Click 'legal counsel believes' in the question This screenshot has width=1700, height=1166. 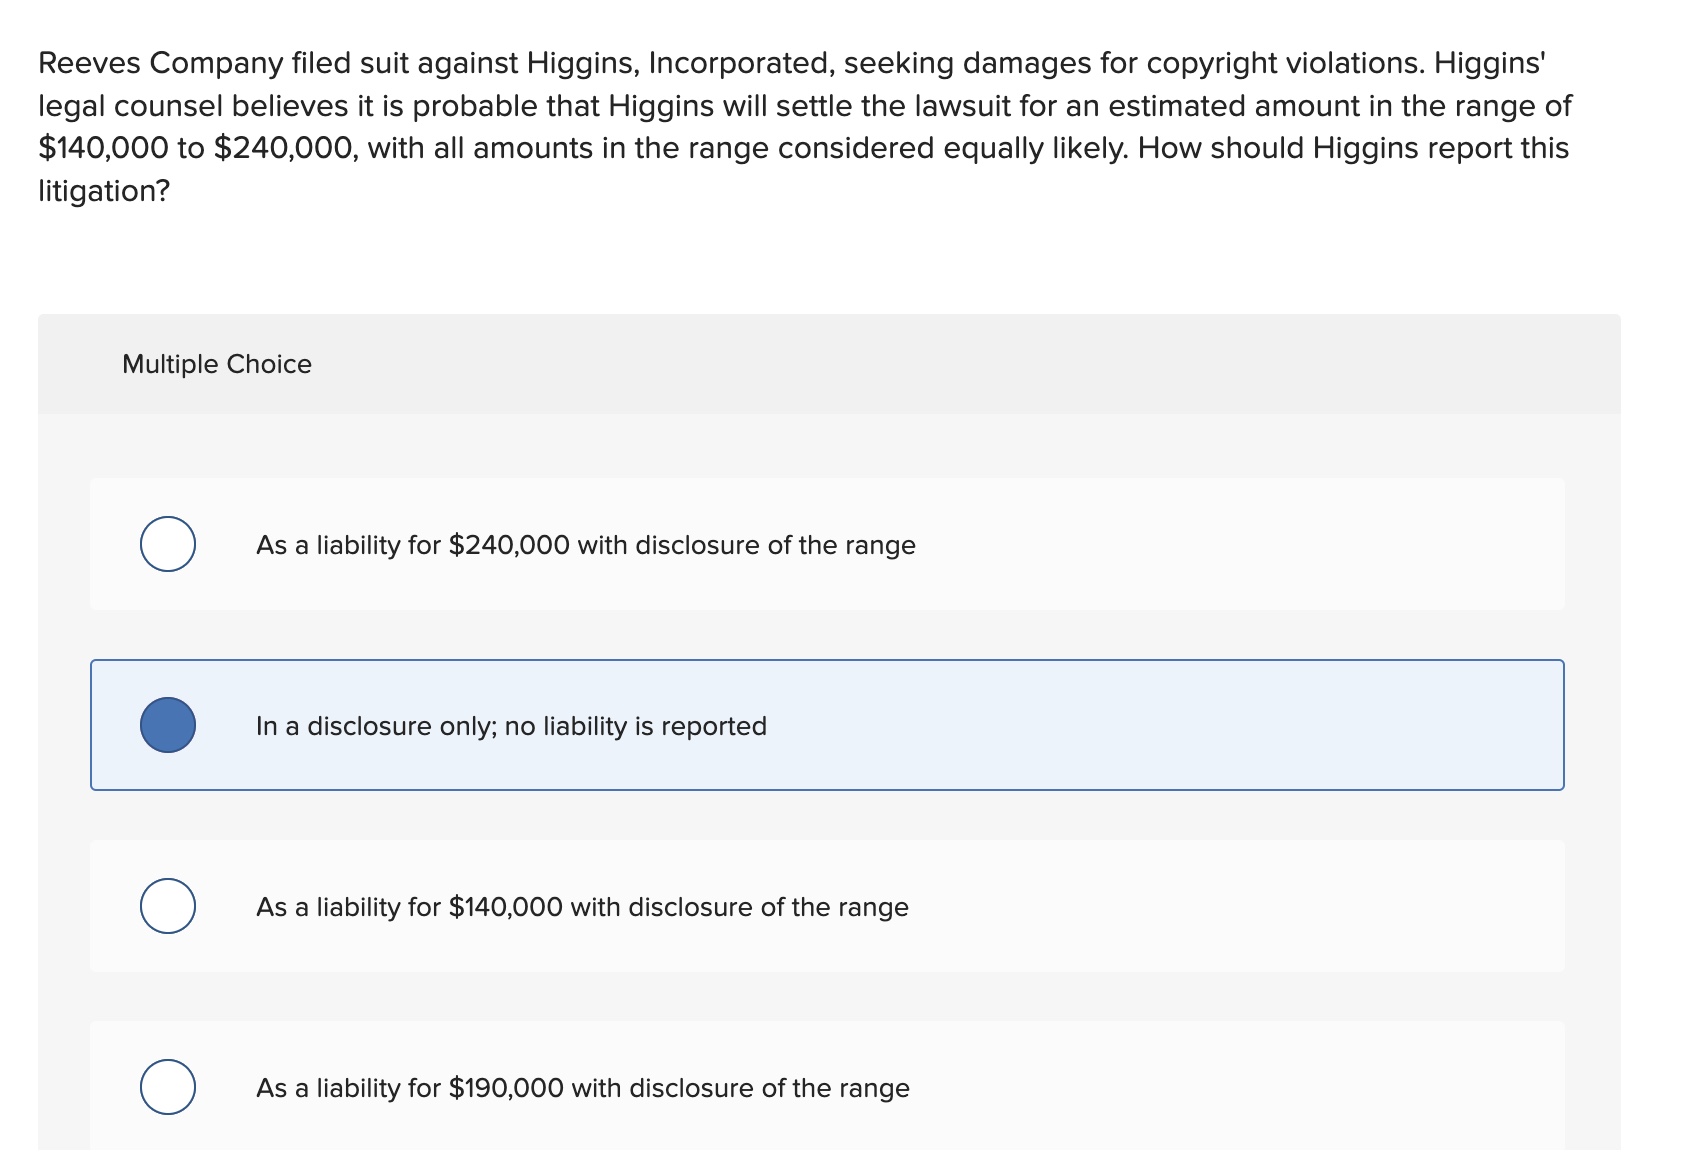click(x=186, y=106)
